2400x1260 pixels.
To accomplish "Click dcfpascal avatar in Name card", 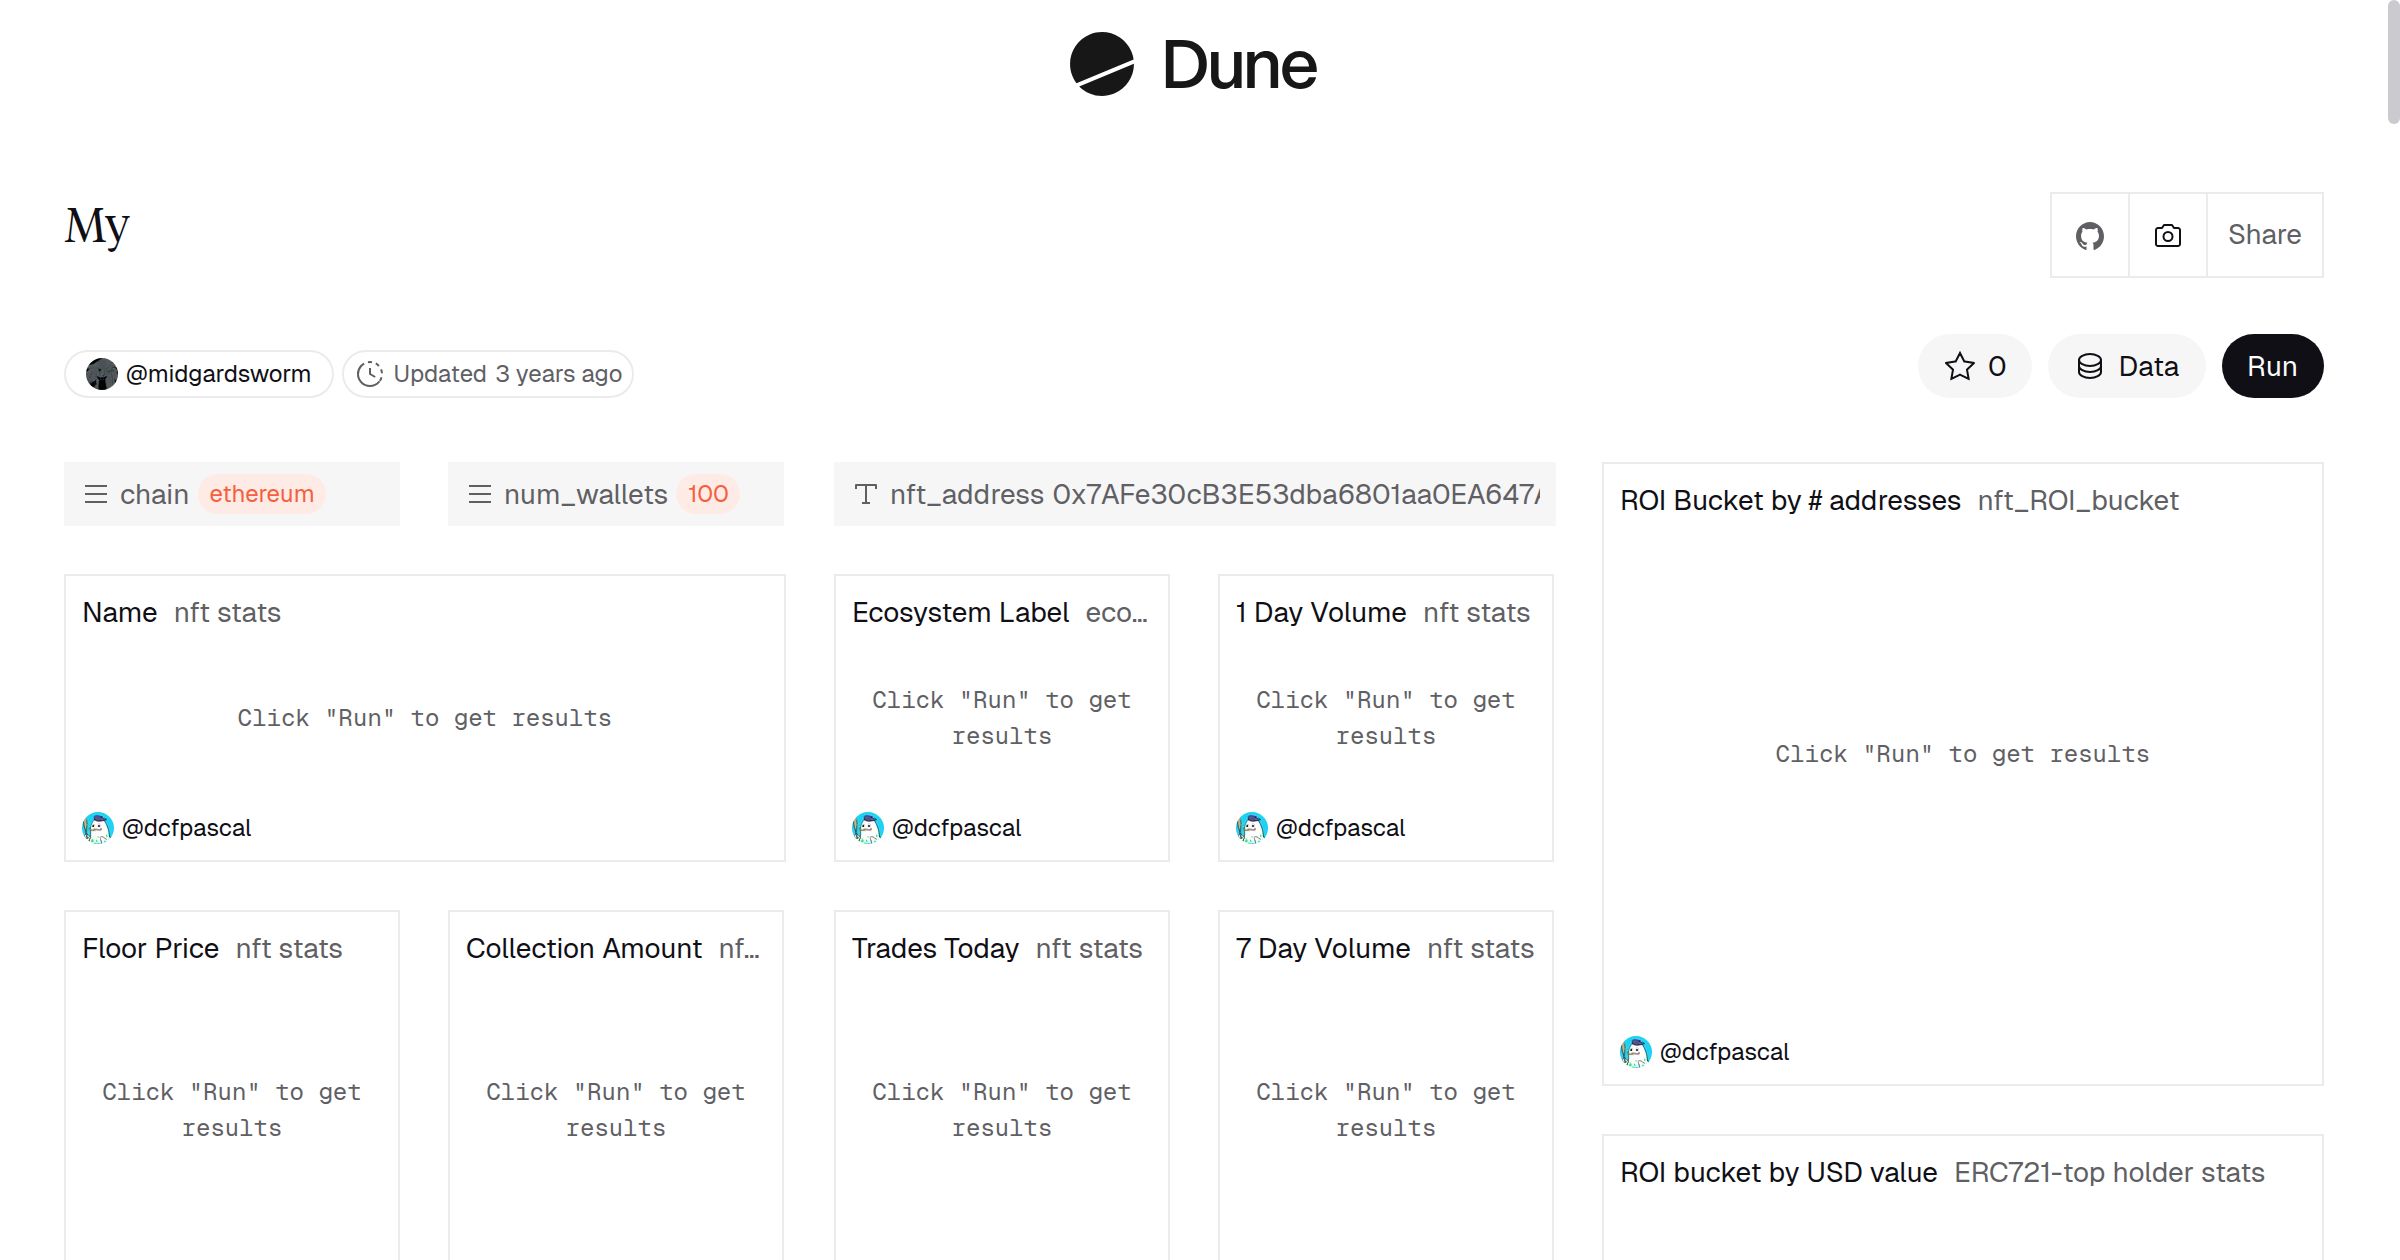I will [97, 828].
